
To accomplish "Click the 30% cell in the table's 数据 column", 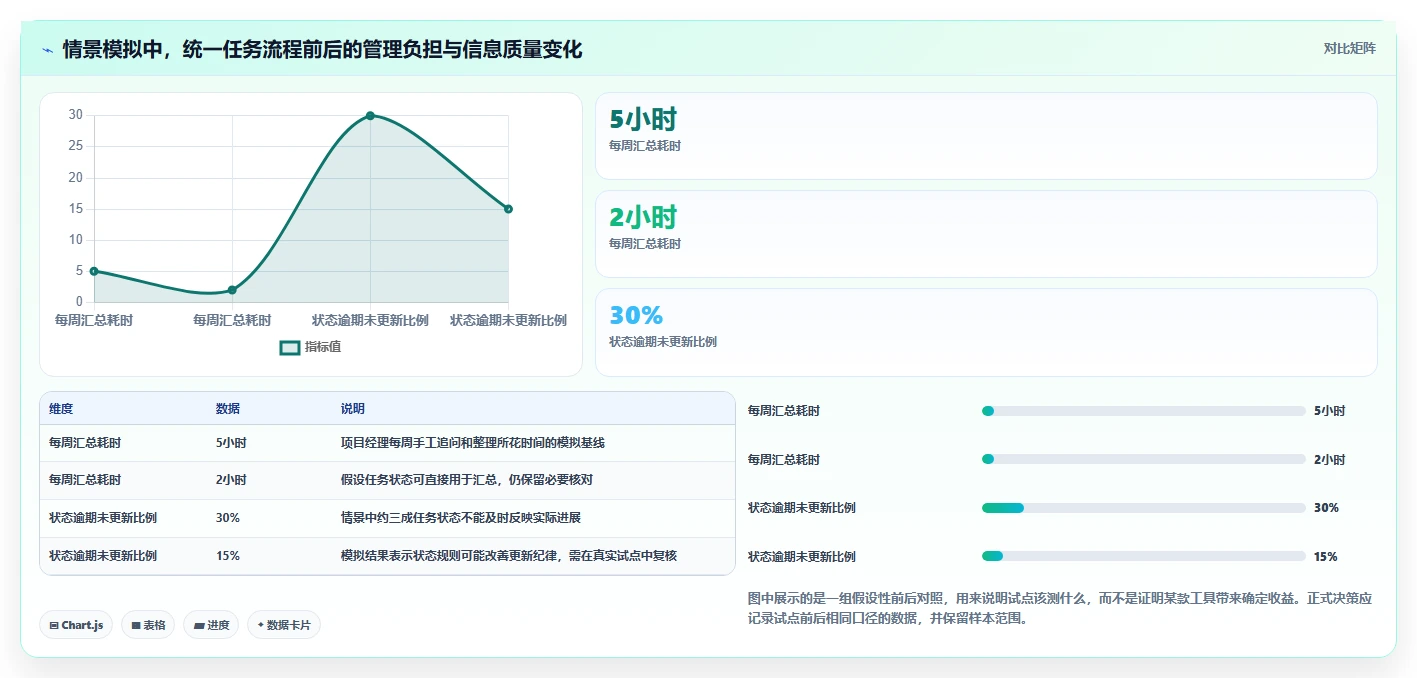I will [228, 518].
